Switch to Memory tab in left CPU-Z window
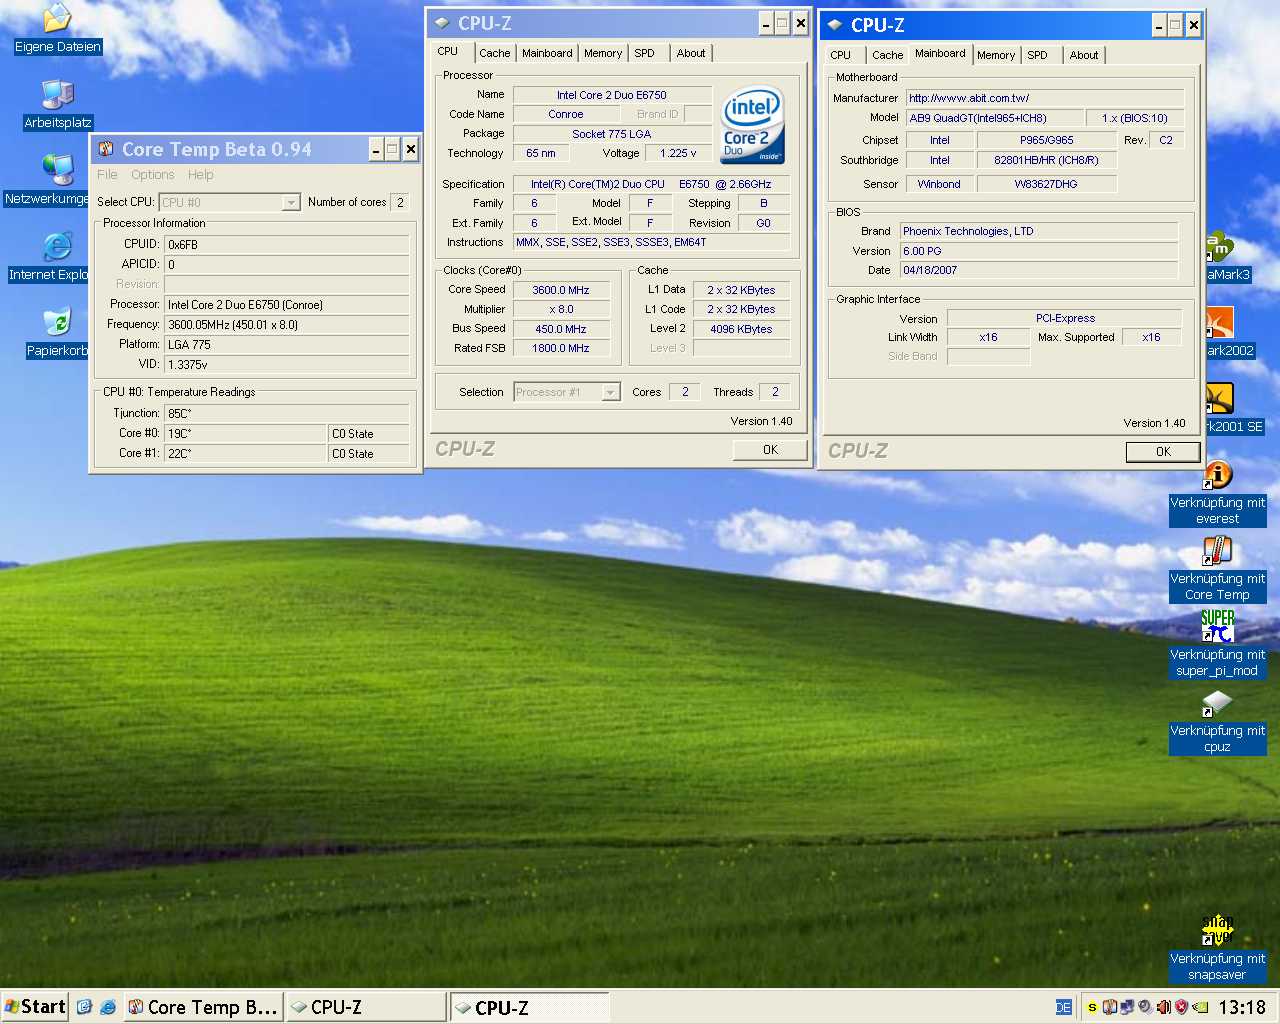Image resolution: width=1280 pixels, height=1024 pixels. [603, 53]
